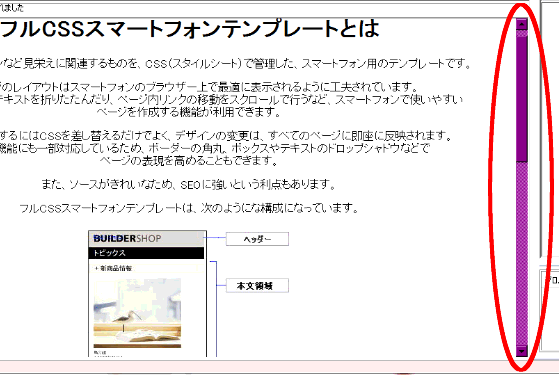Click the line ending 次のような構成になっています
559x375 pixels.
[x=189, y=208]
